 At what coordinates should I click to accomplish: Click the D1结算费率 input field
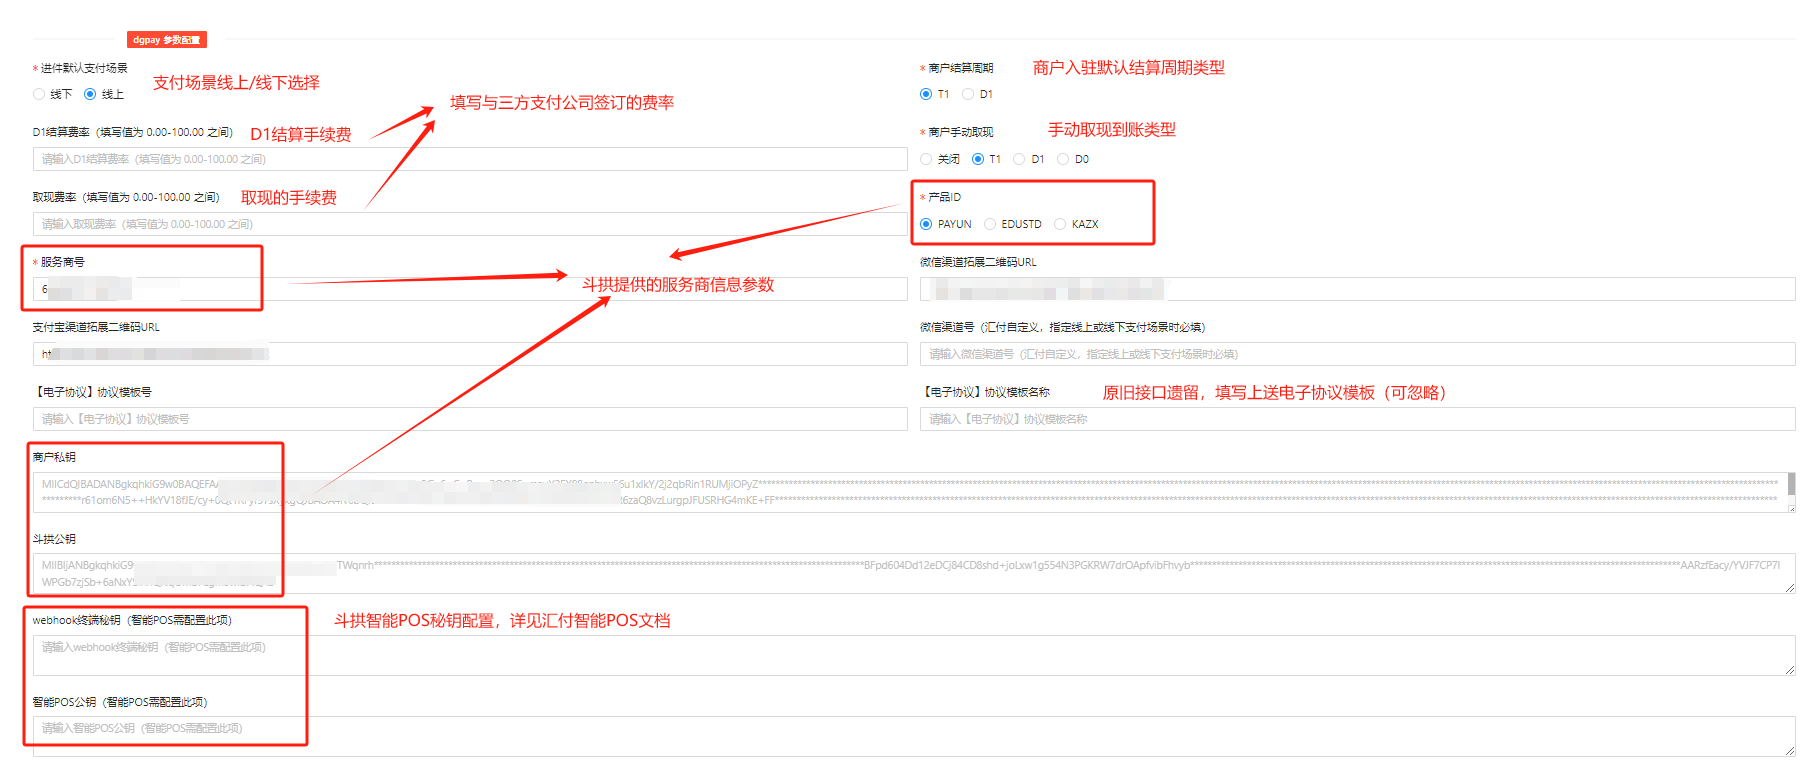click(x=470, y=159)
